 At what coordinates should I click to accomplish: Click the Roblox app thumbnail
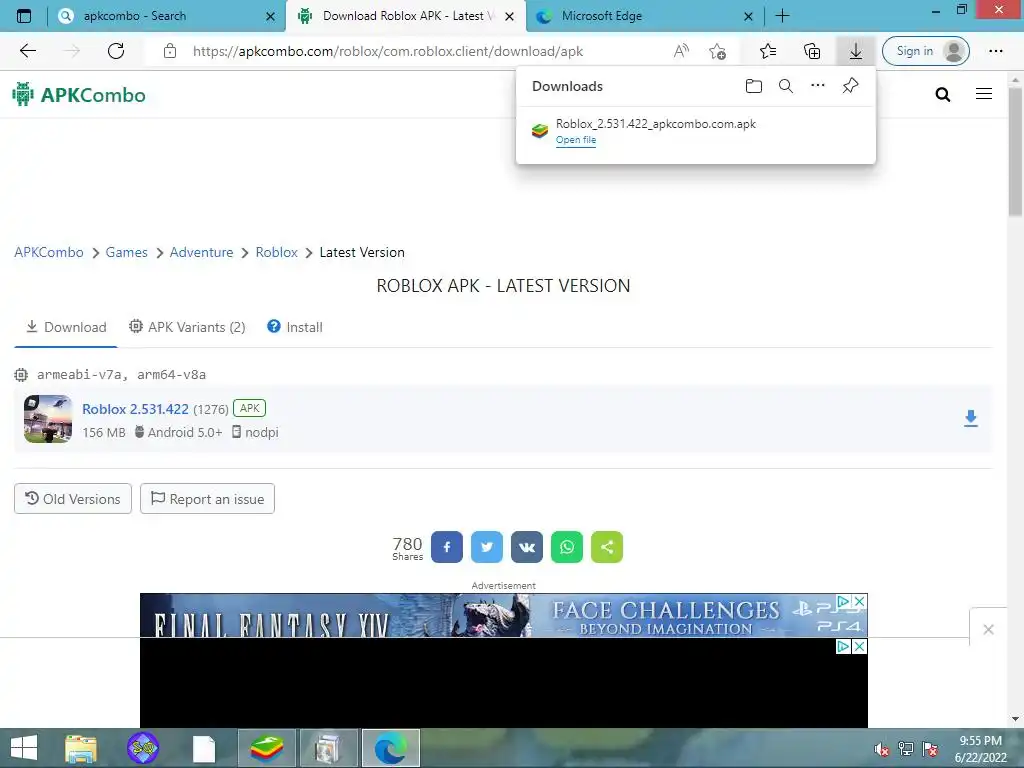pyautogui.click(x=48, y=419)
